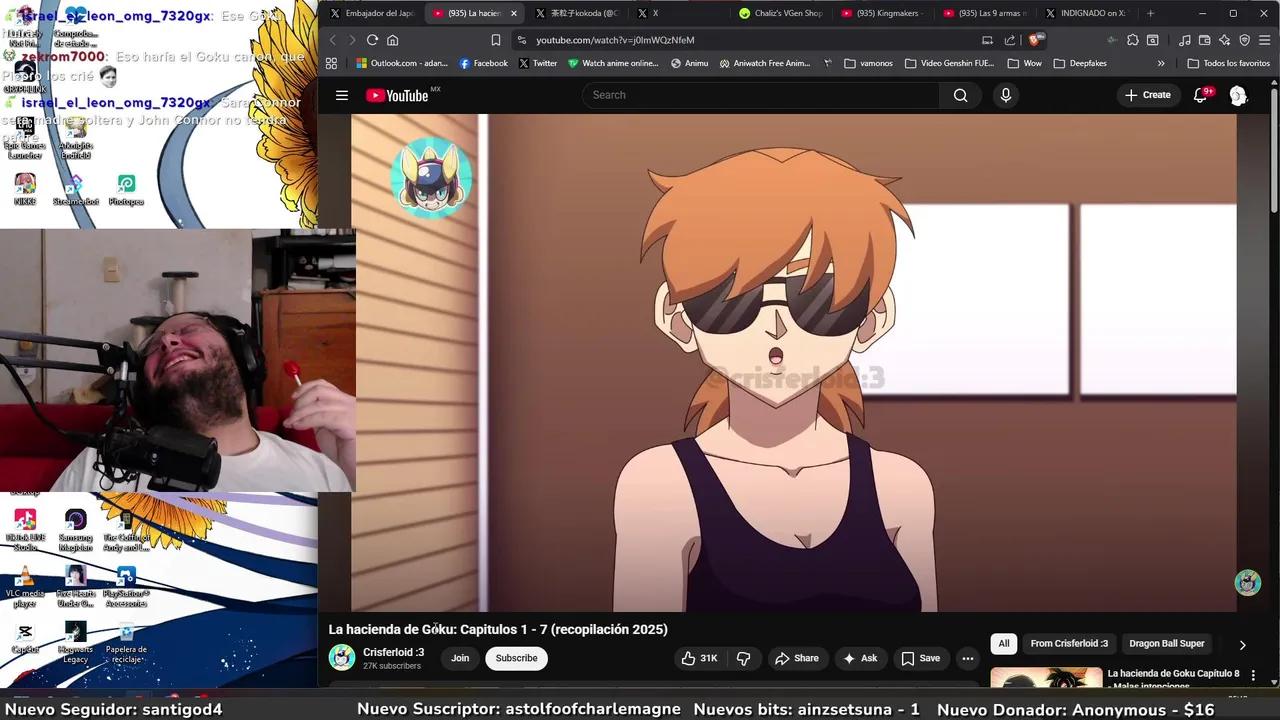
Task: Switch to Chaliz's VGen Shop tab
Action: coord(780,13)
